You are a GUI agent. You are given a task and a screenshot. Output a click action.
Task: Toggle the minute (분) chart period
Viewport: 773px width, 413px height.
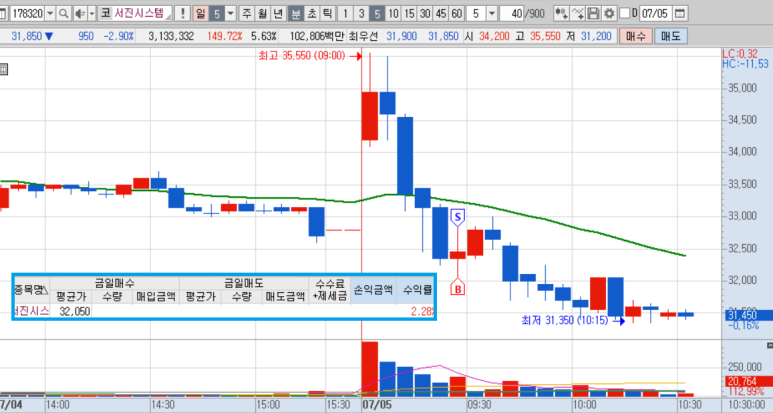[x=296, y=13]
